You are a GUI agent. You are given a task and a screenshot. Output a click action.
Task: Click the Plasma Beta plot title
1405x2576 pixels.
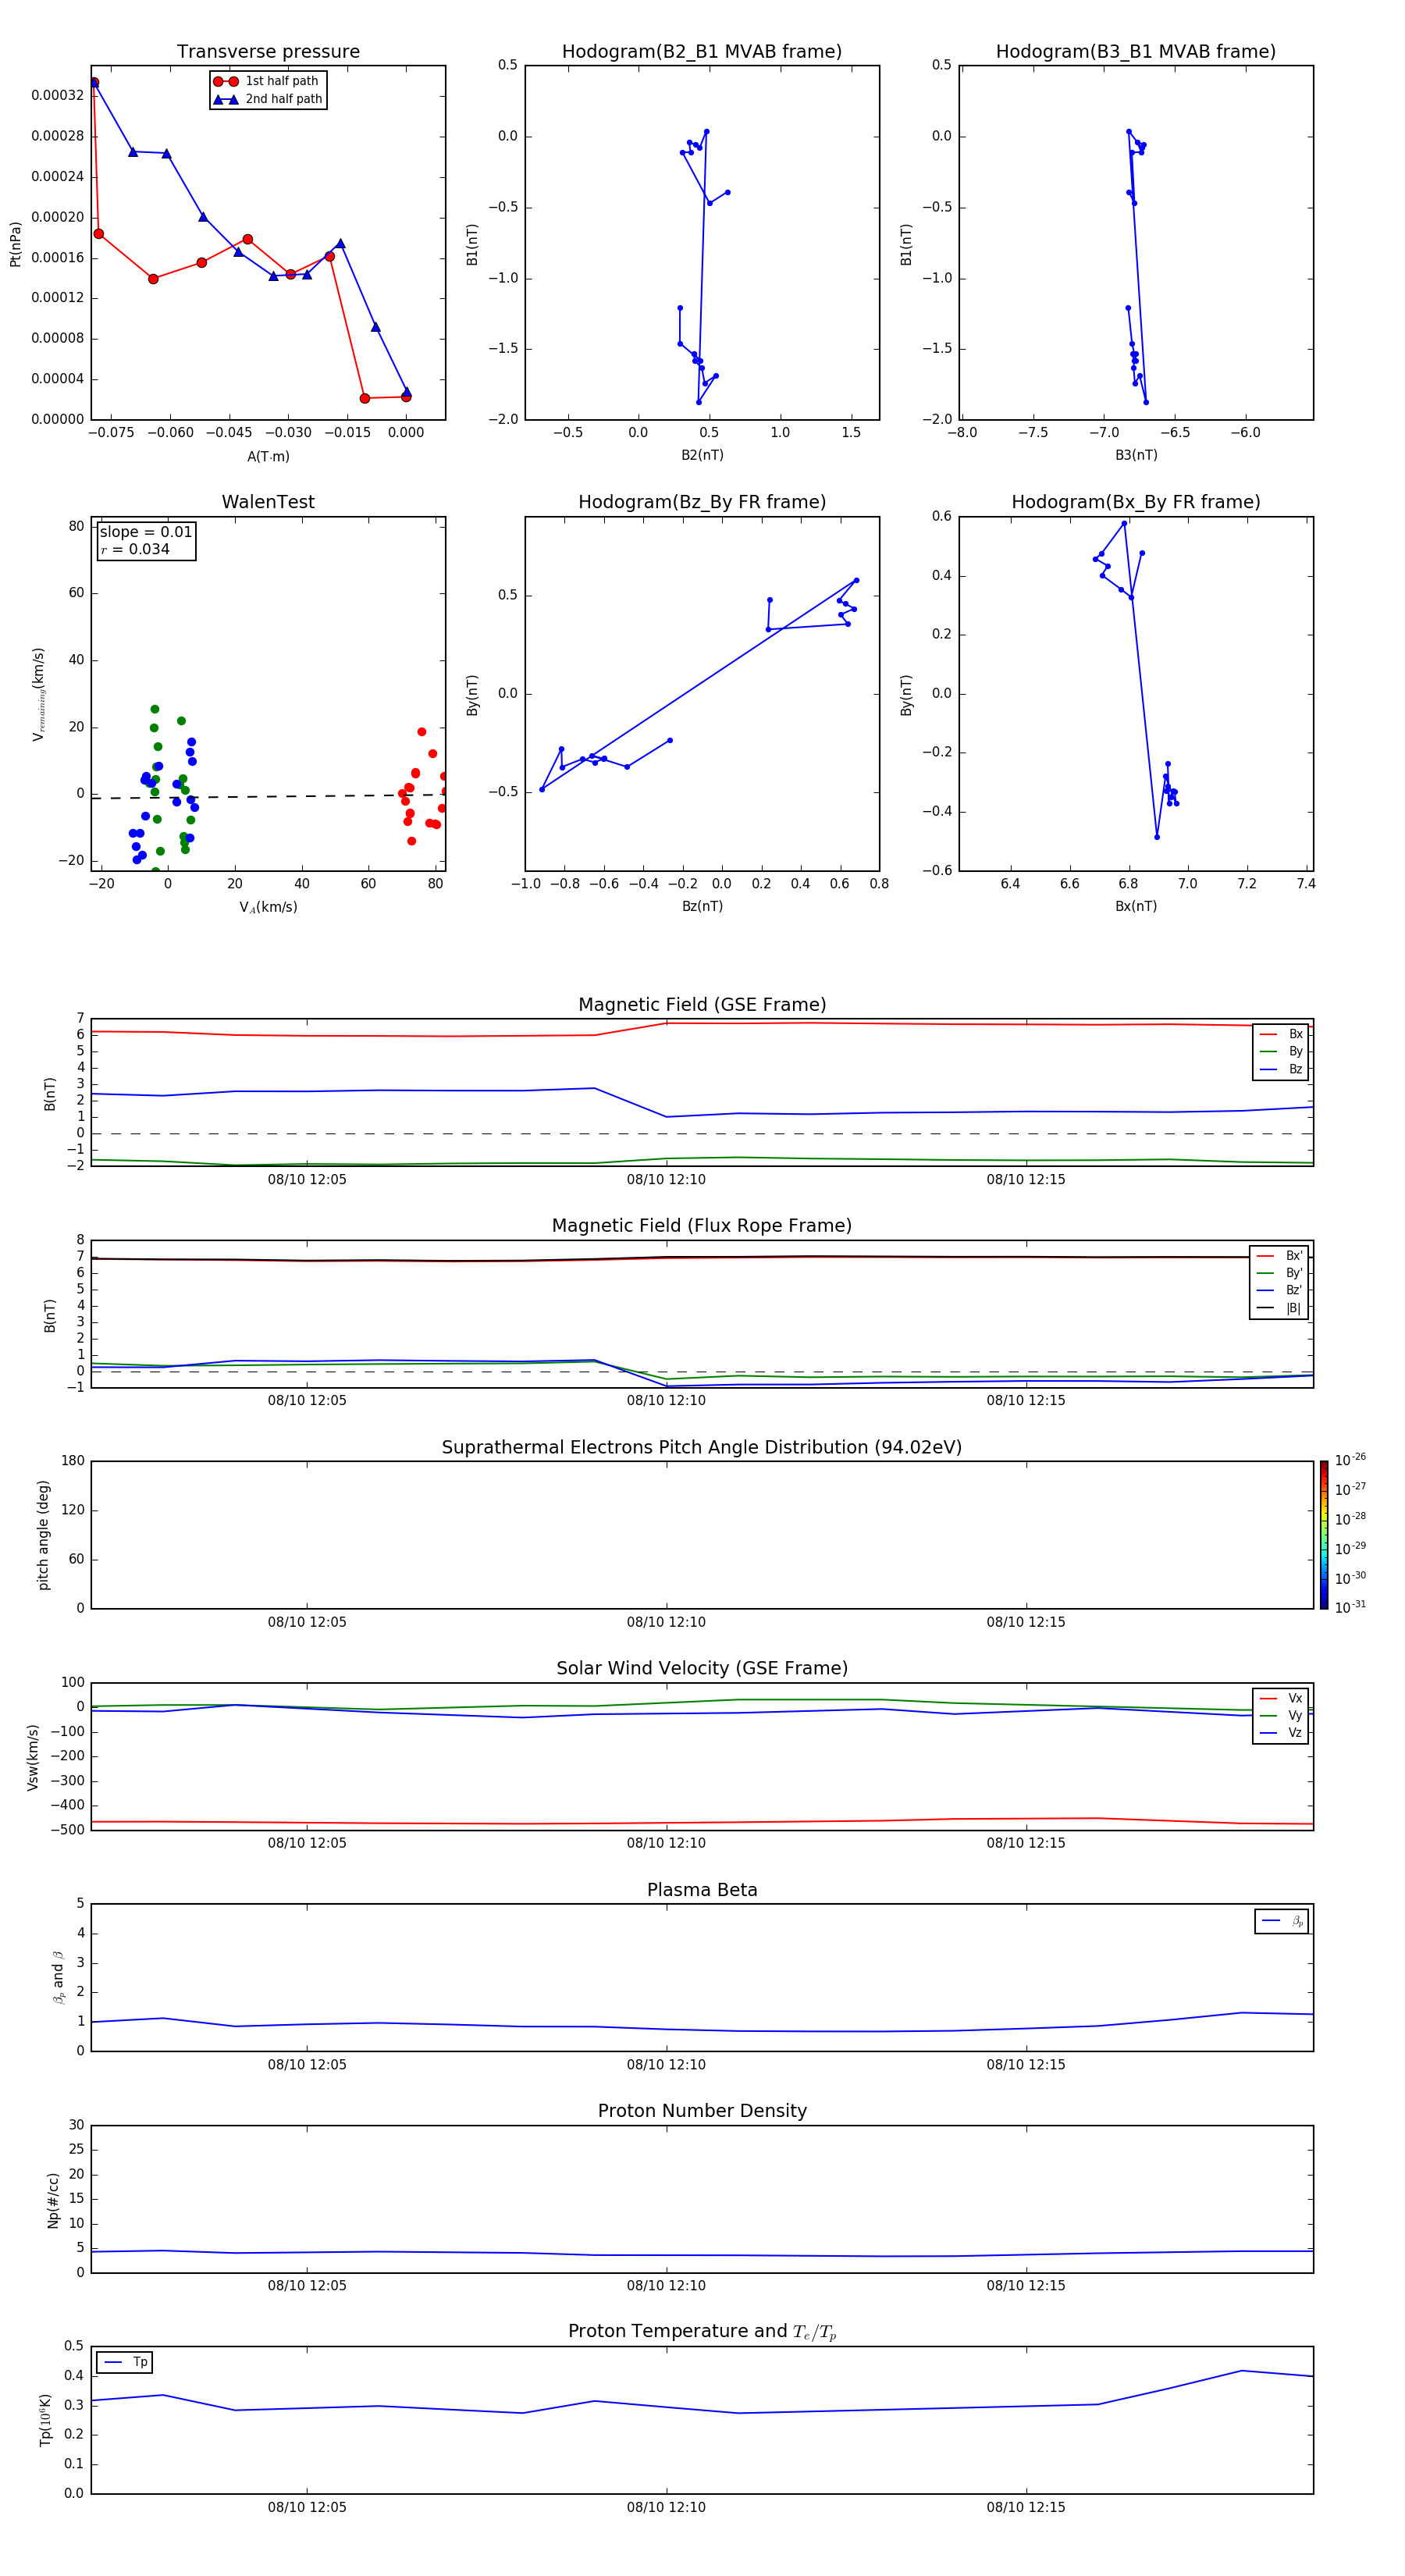[x=702, y=1890]
